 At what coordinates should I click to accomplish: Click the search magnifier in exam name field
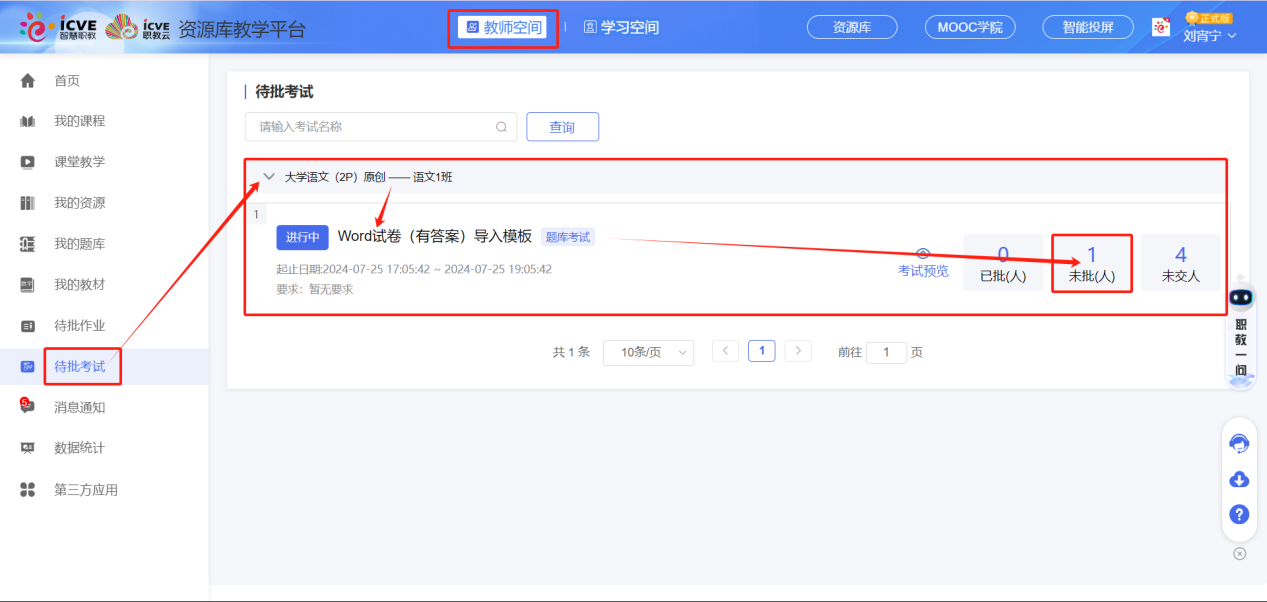tap(501, 127)
